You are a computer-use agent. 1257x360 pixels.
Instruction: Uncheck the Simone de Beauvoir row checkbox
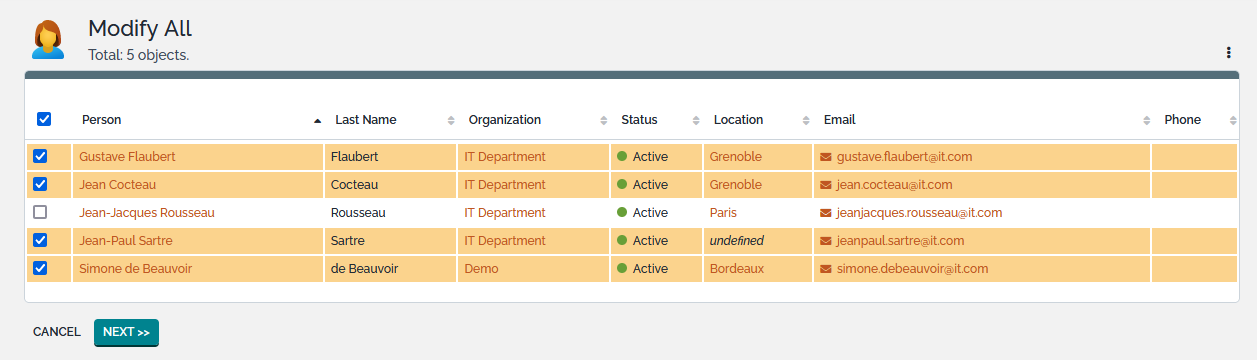40,268
